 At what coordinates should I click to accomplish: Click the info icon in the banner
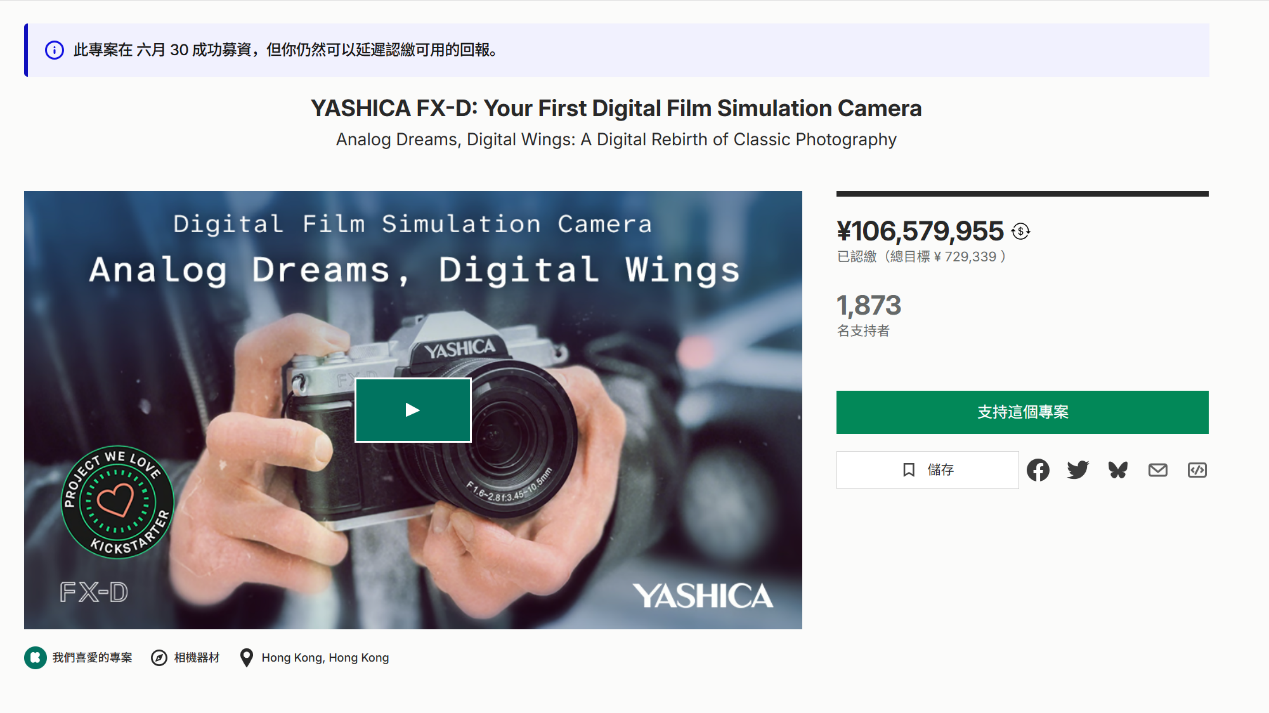[54, 50]
